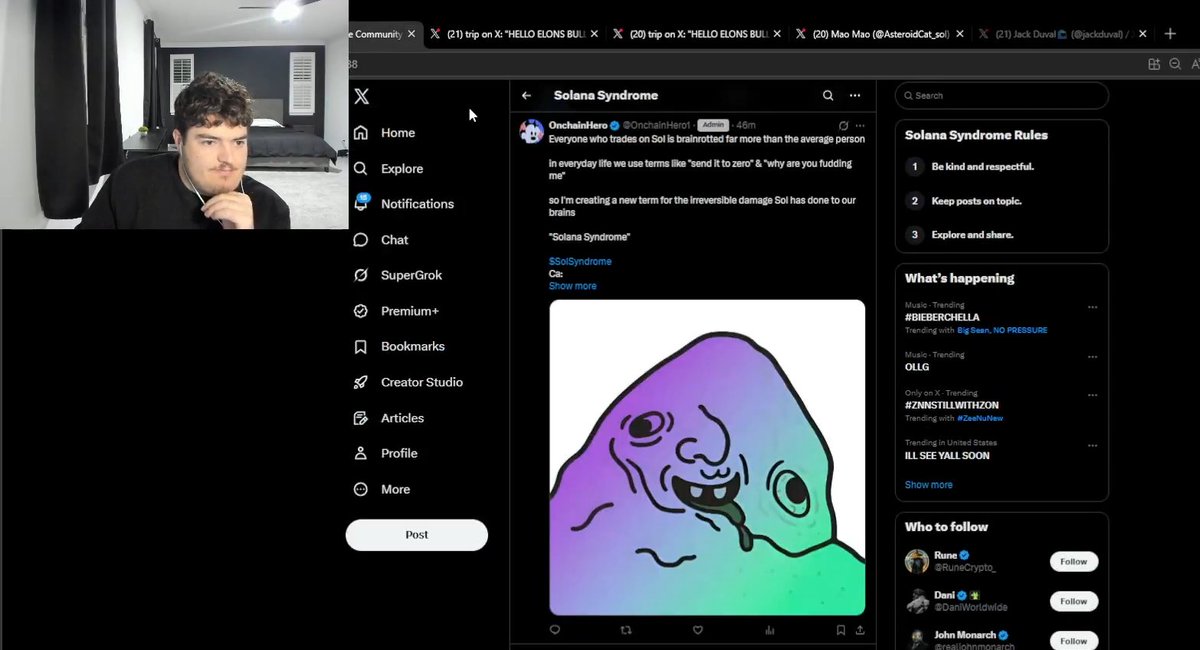Click the app icon left of the zoom magnifier
The width and height of the screenshot is (1200, 650).
(x=1153, y=64)
